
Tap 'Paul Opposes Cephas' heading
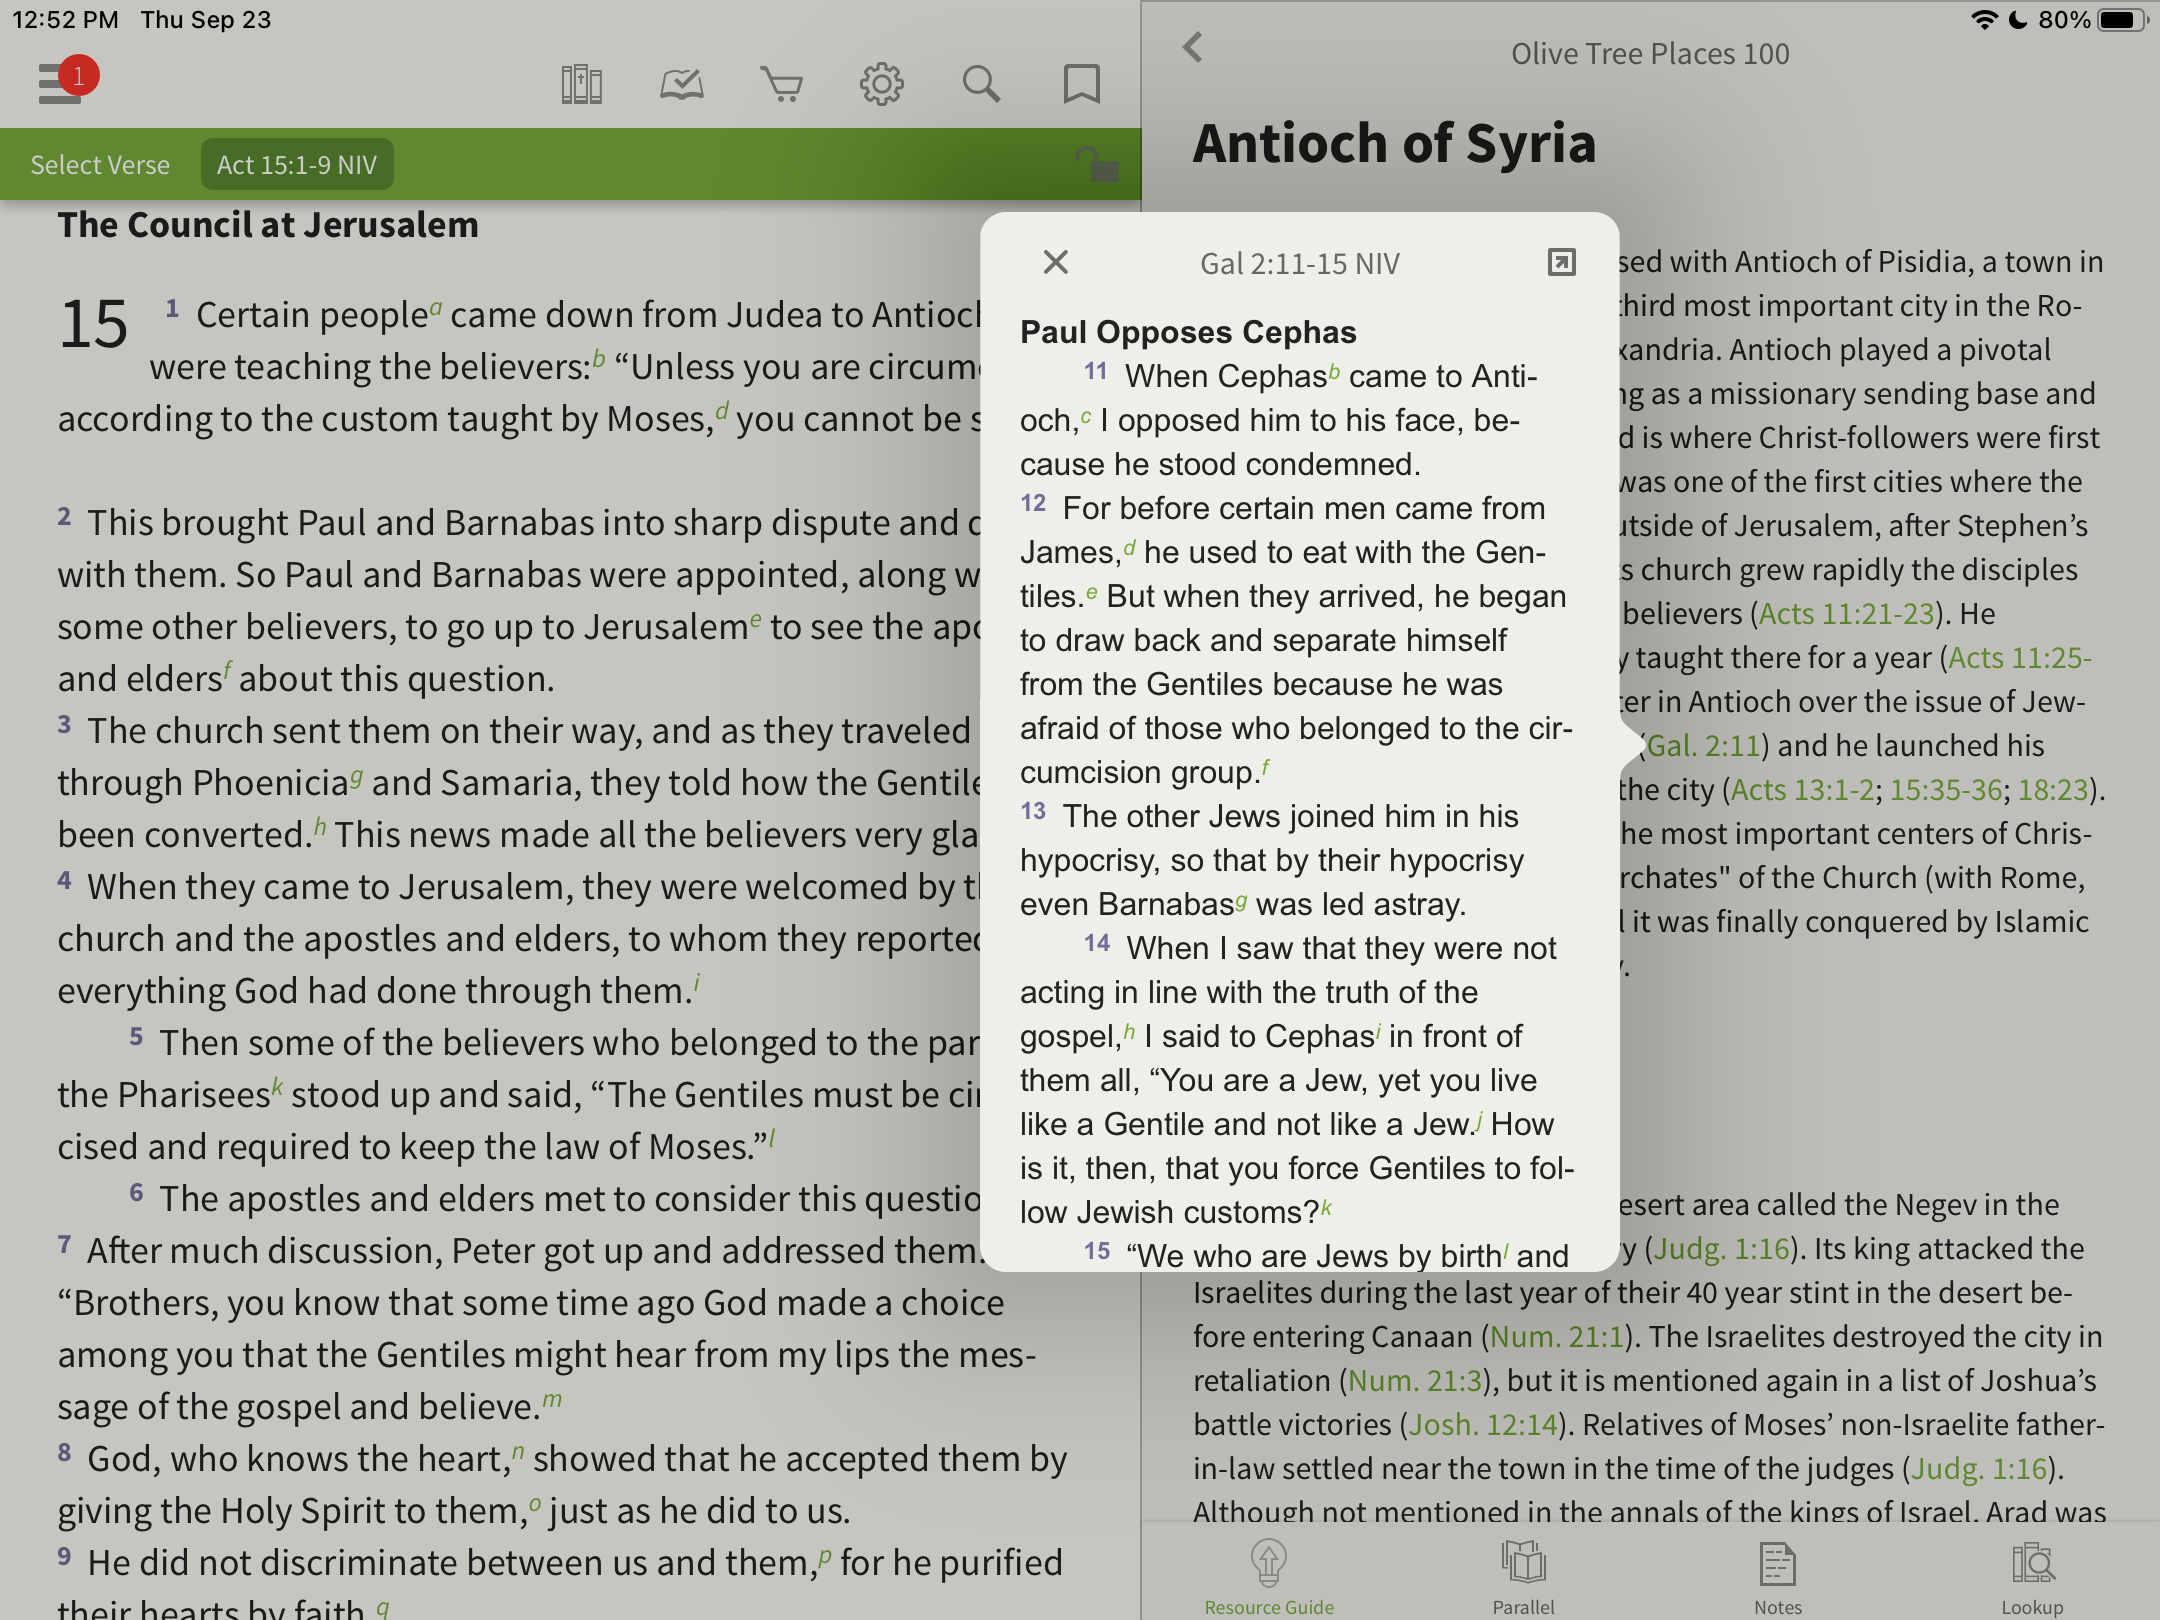(1188, 331)
